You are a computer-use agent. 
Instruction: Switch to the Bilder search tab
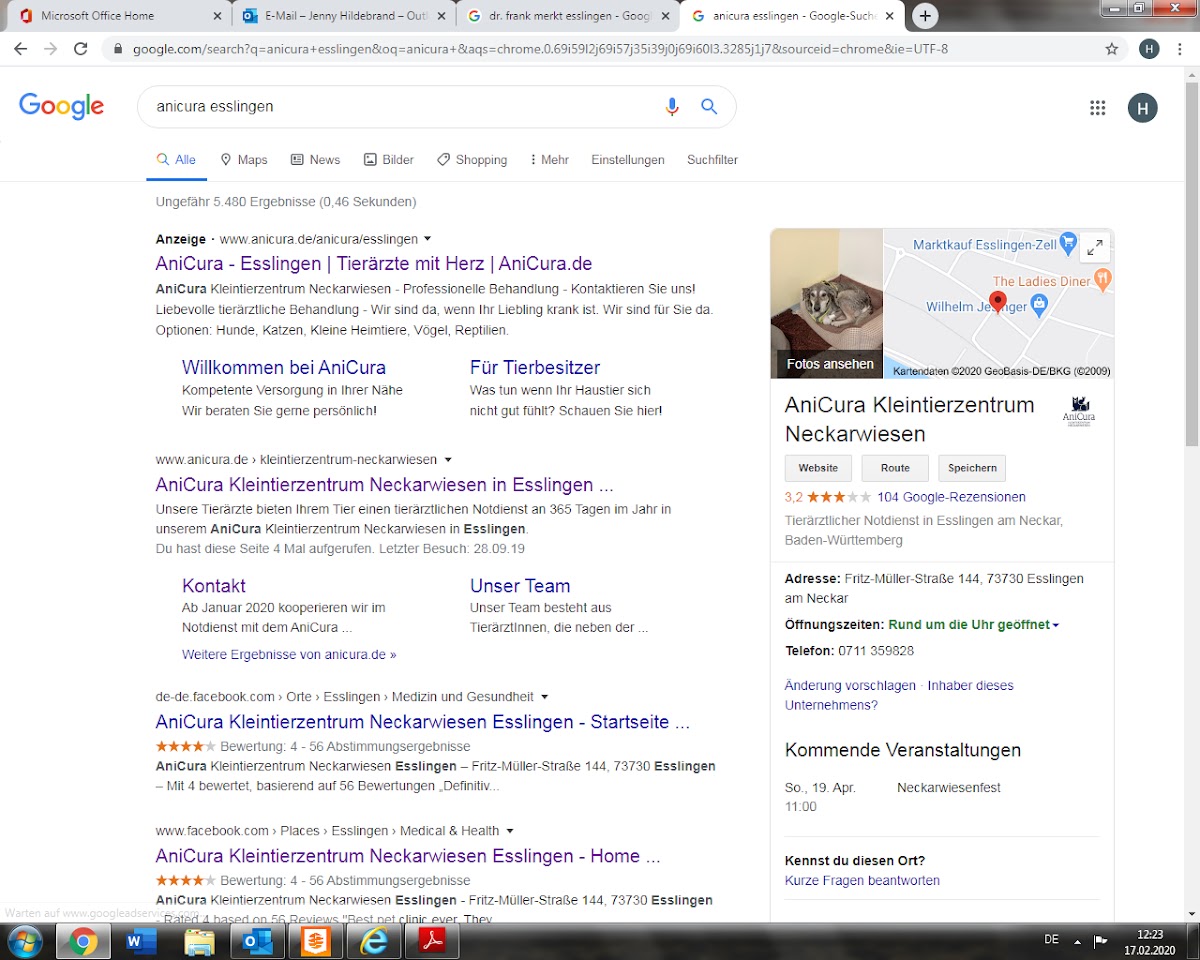point(389,160)
